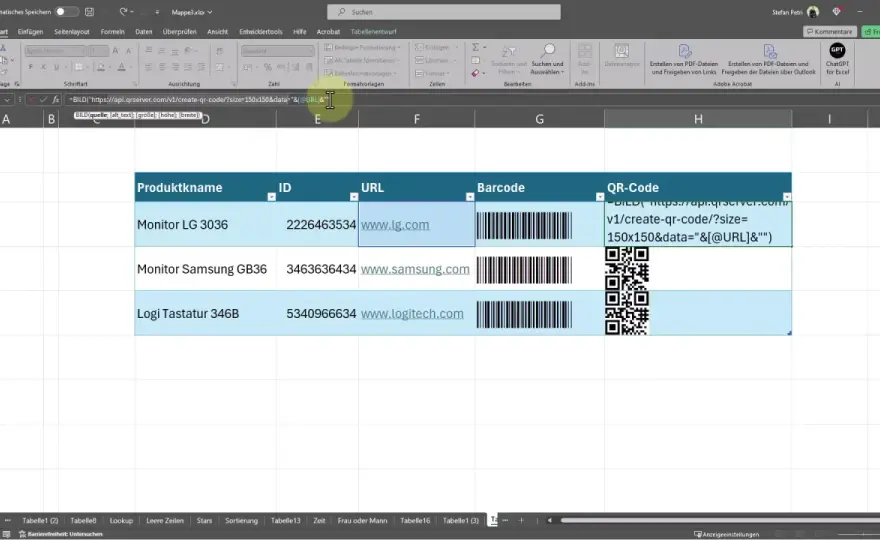The height and width of the screenshot is (540, 880).
Task: Open Sortieren und Filtern
Action: pos(509,60)
